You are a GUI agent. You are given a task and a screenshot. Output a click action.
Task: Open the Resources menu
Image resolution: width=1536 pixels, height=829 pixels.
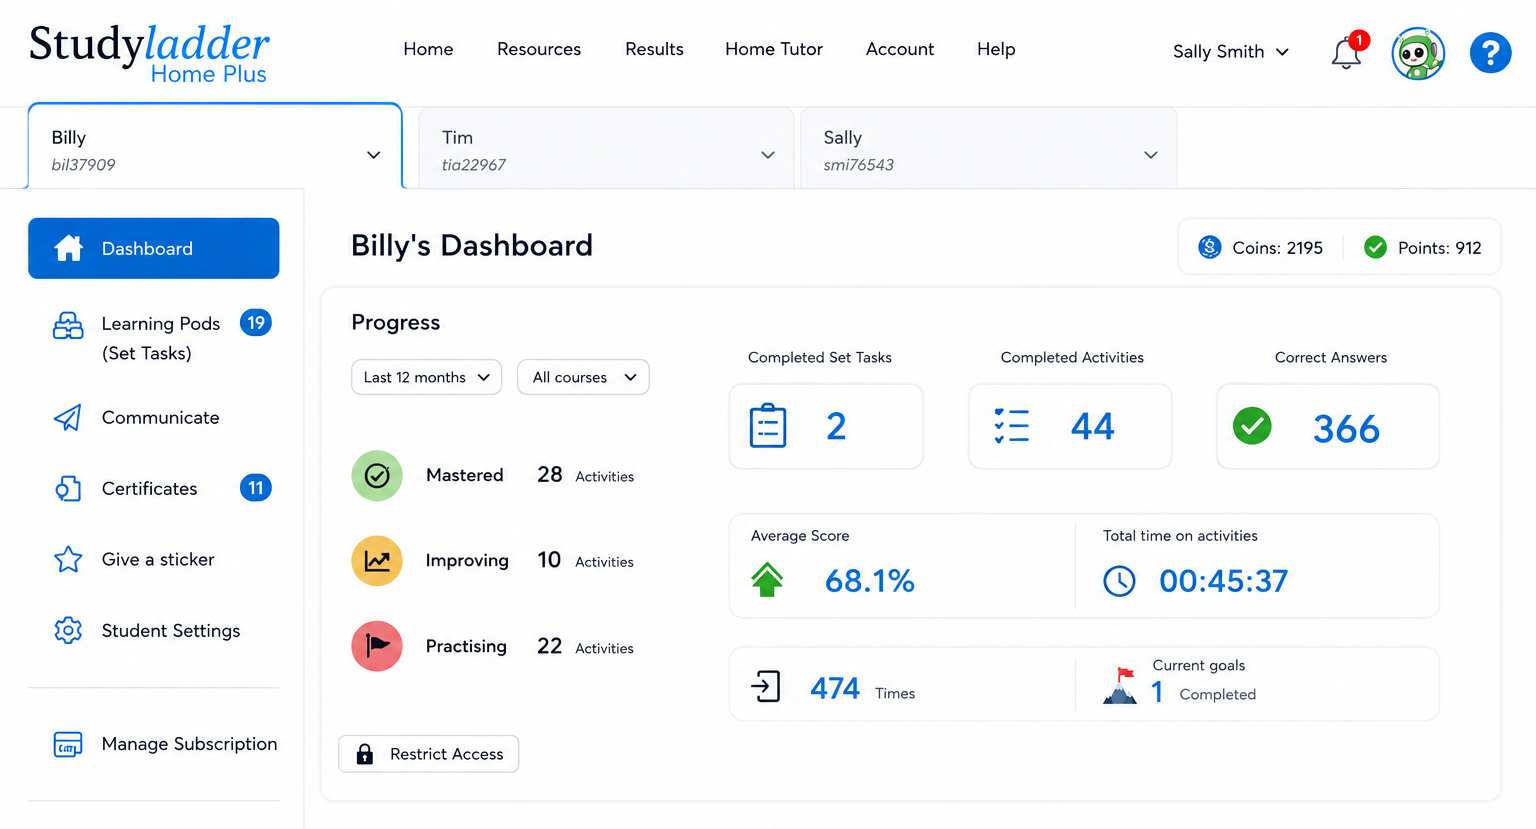pyautogui.click(x=539, y=49)
